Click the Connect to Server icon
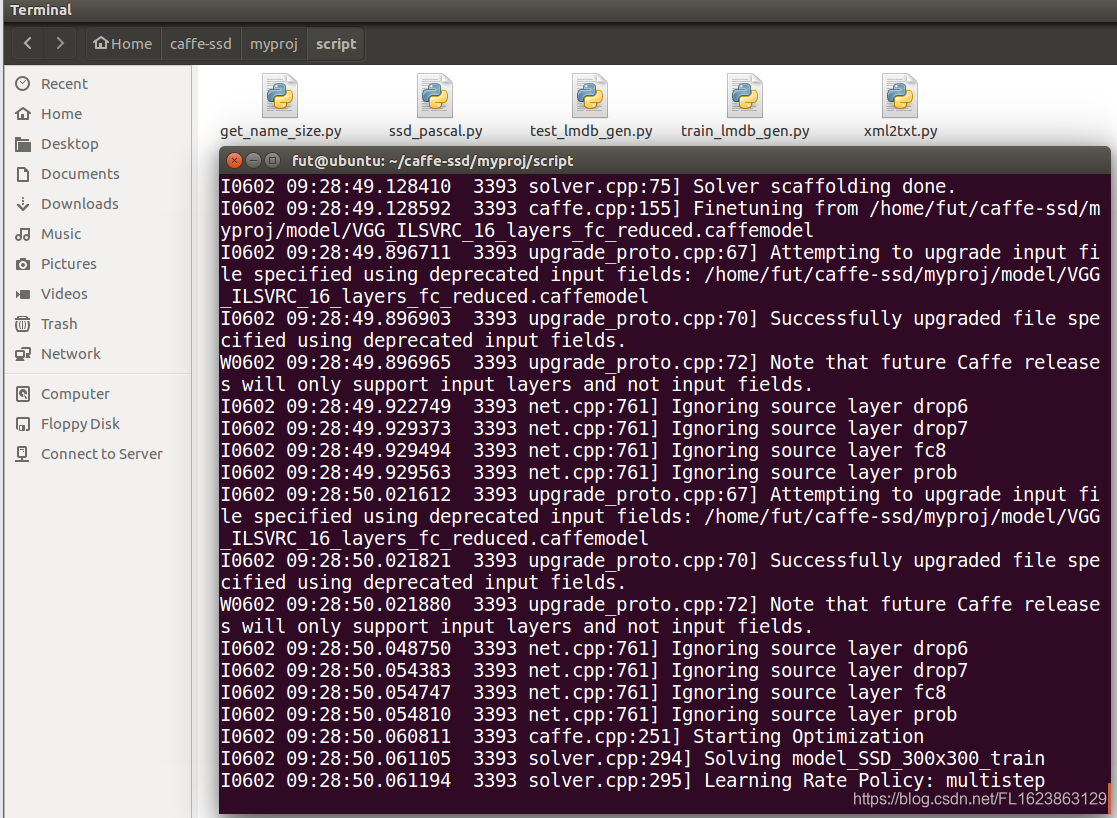This screenshot has width=1117, height=818. (23, 454)
